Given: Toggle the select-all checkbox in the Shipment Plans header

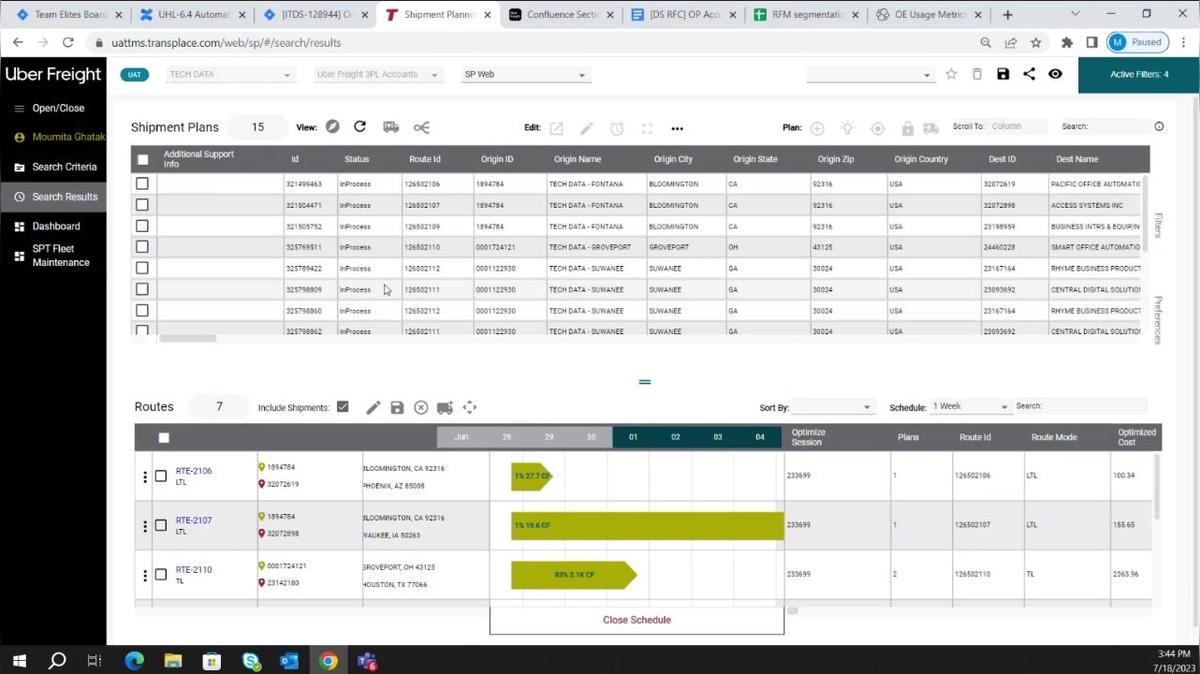Looking at the screenshot, I should (142, 158).
